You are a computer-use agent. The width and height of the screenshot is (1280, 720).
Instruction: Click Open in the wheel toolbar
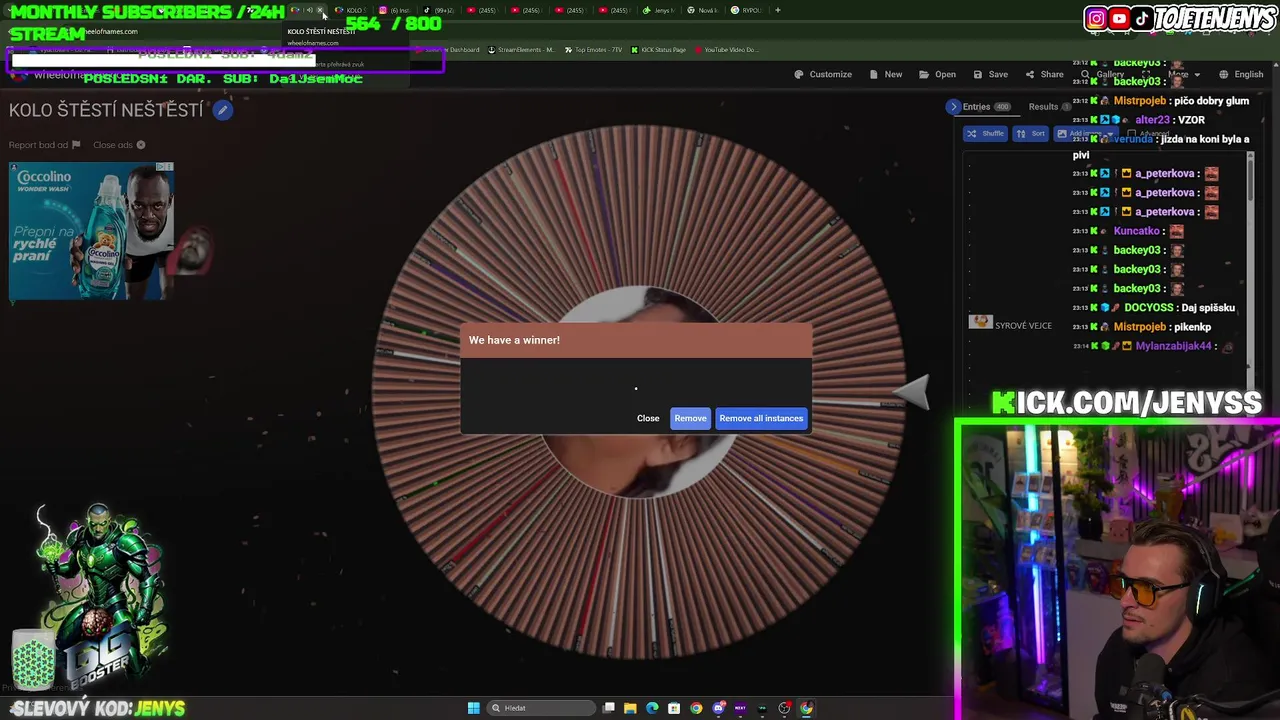pos(938,74)
